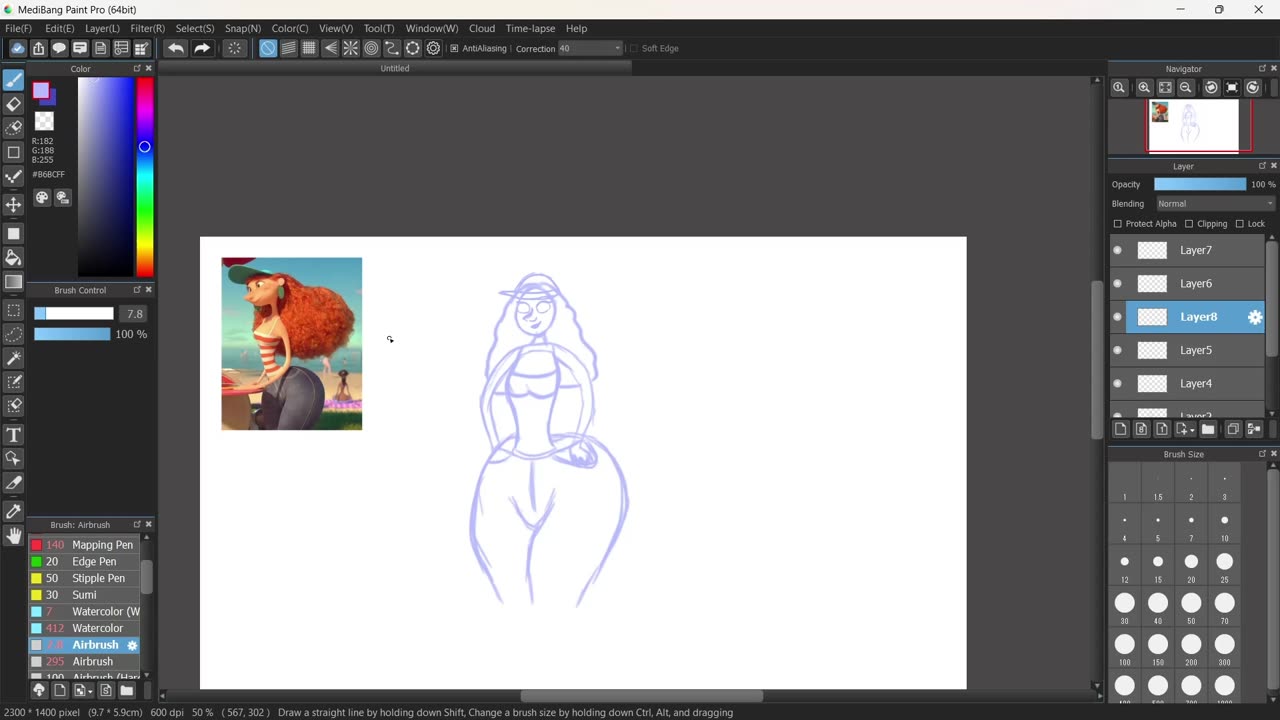This screenshot has height=720, width=1280.
Task: Click Navigator rotate left icon
Action: [x=1211, y=88]
